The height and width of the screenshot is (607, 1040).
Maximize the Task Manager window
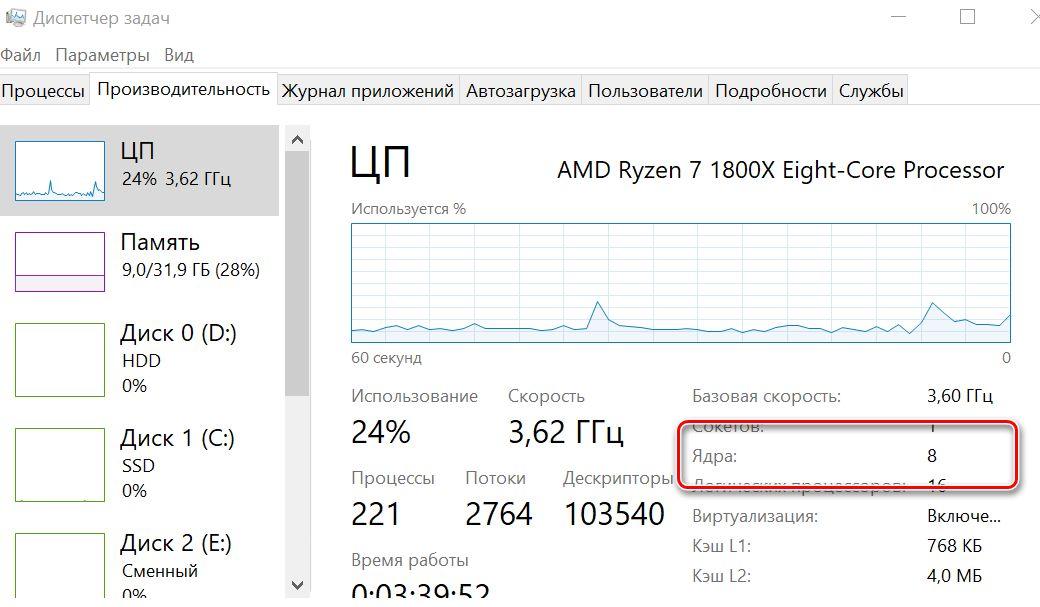[x=968, y=17]
